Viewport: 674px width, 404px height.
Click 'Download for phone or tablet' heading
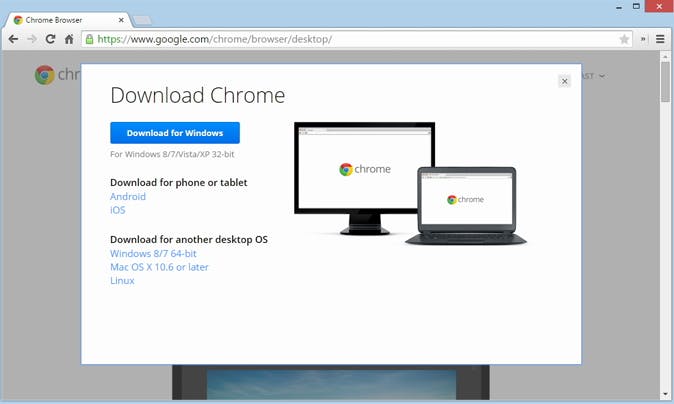(178, 183)
